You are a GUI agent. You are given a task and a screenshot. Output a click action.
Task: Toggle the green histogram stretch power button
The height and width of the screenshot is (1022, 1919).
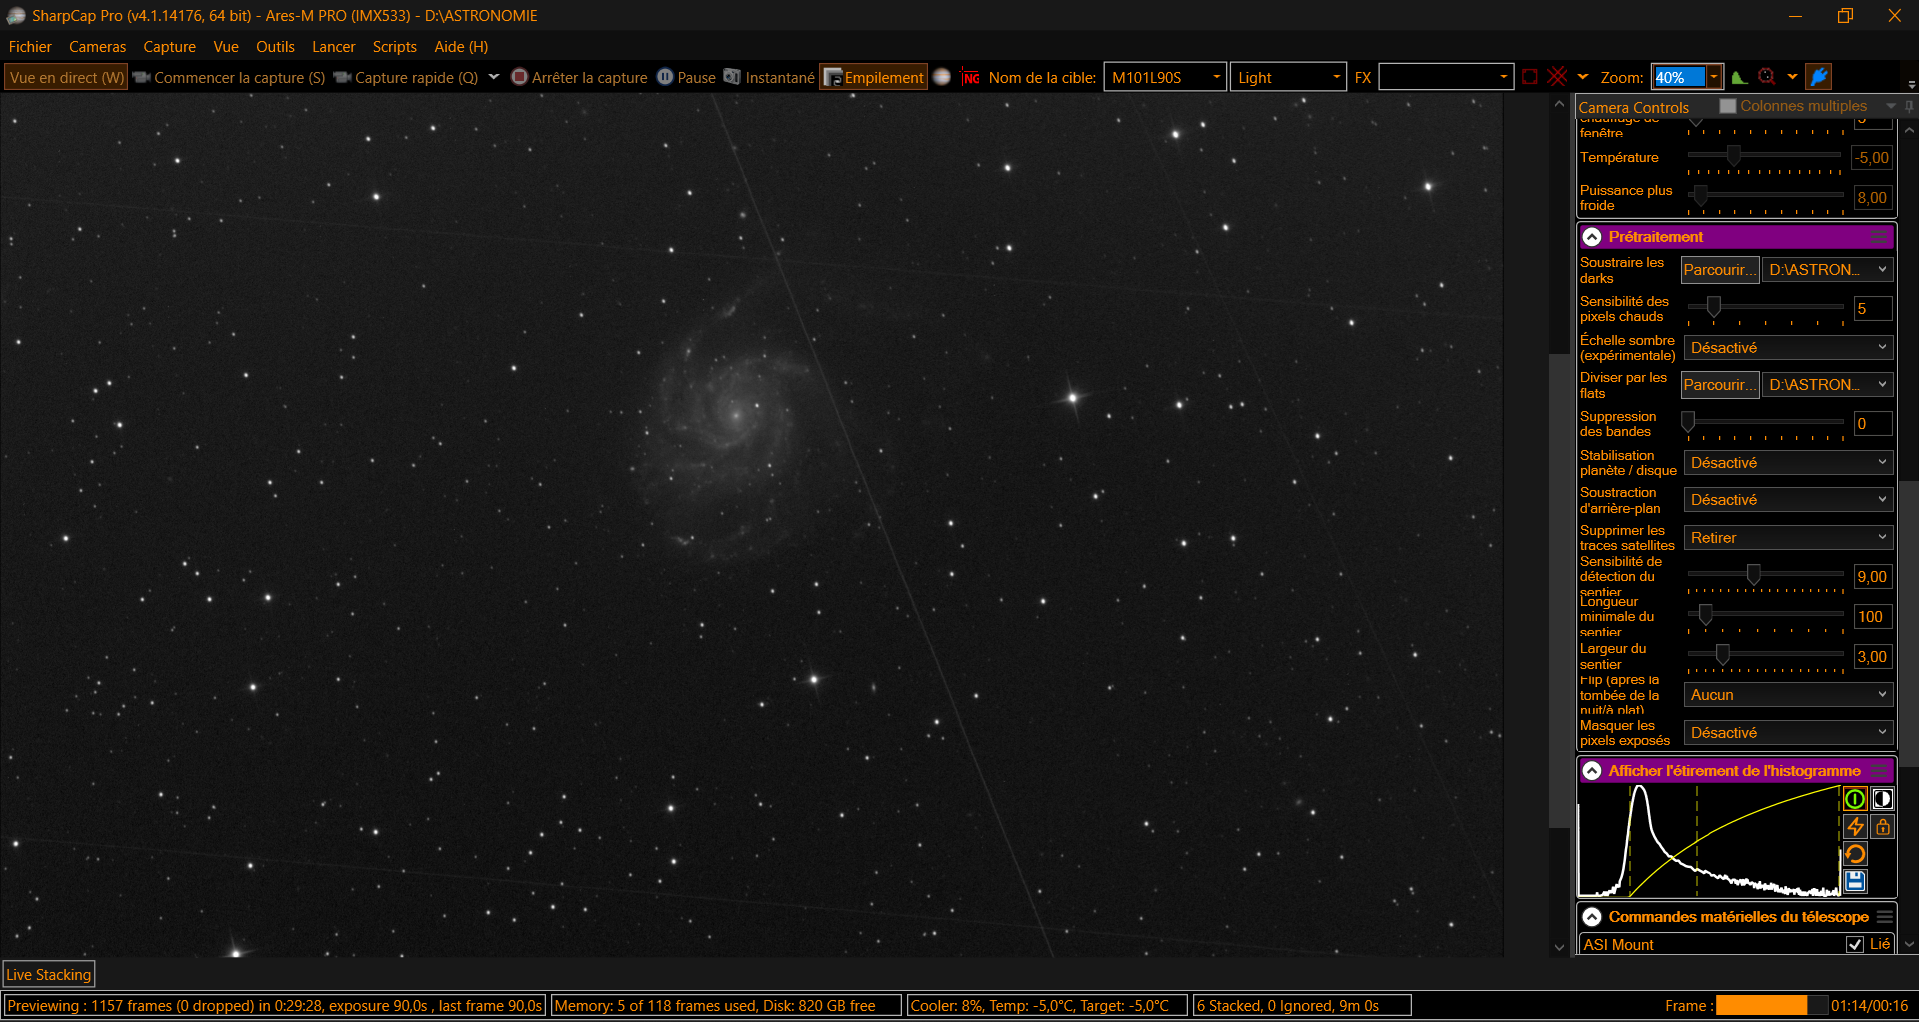[x=1854, y=799]
